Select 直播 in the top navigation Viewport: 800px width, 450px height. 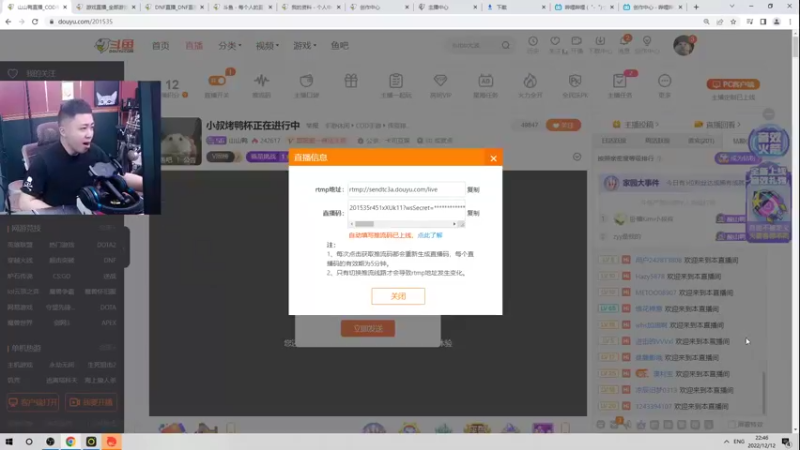(x=194, y=45)
